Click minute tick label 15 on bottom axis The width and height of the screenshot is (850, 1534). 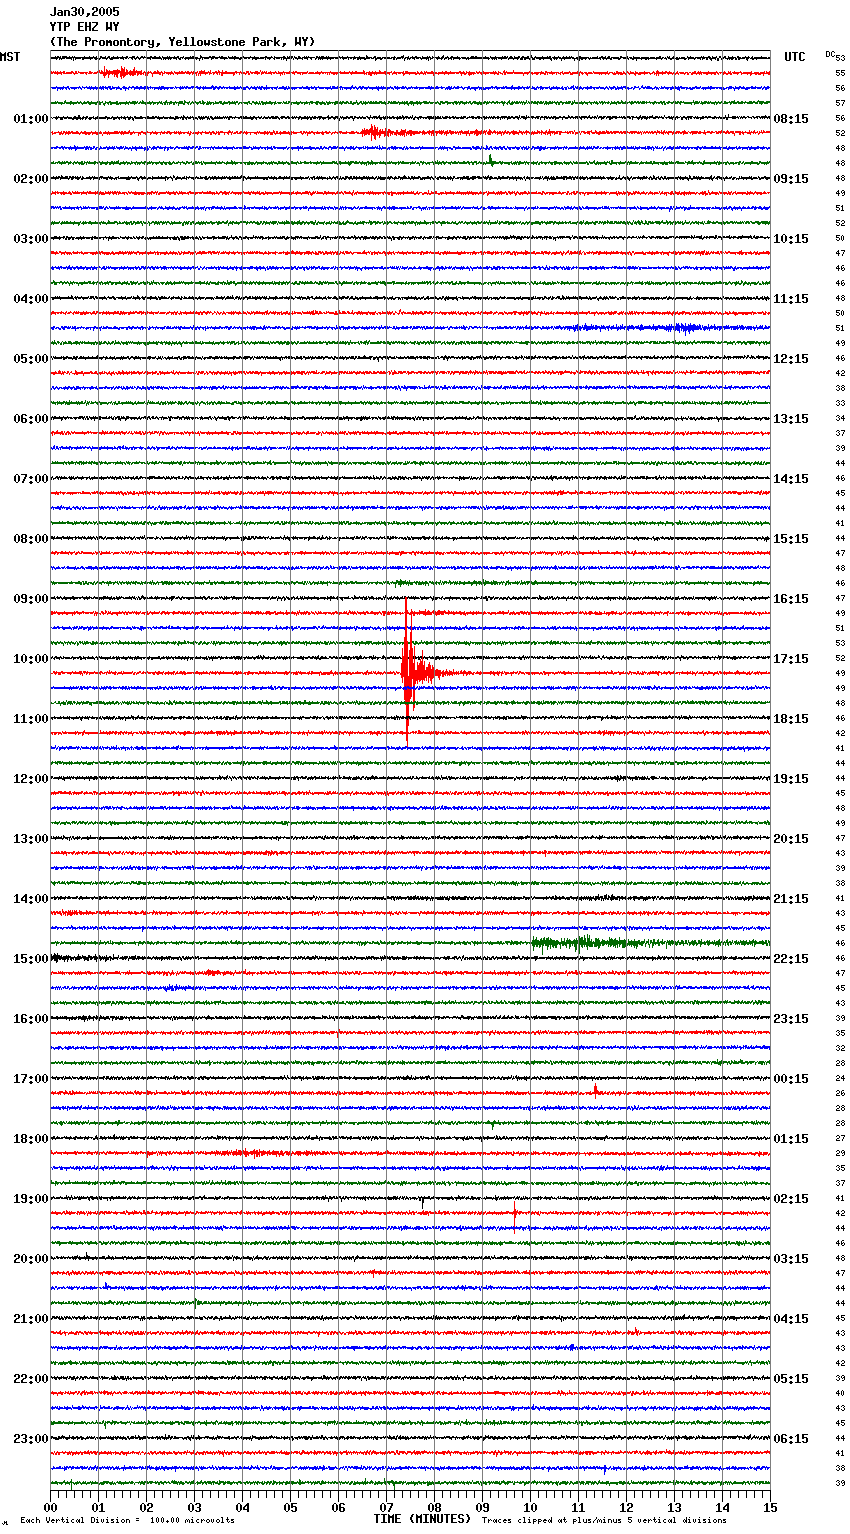[770, 1507]
